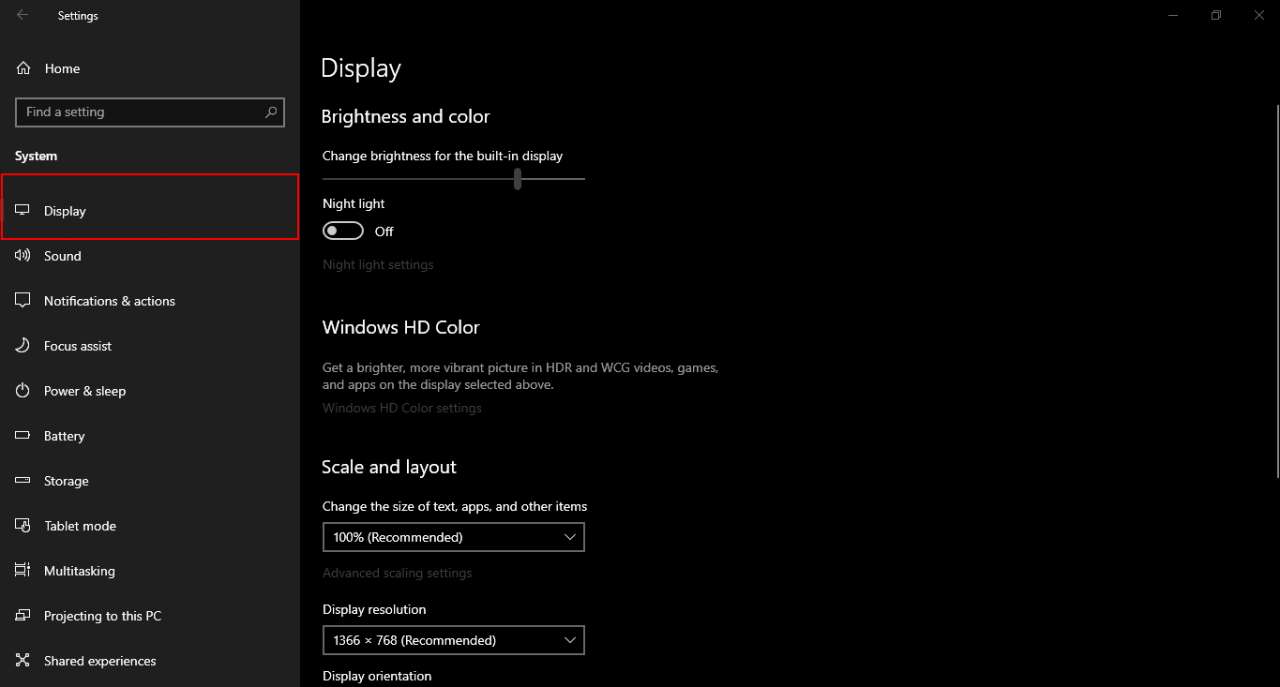Viewport: 1280px width, 687px height.
Task: Open Shared experiences settings
Action: (x=99, y=661)
